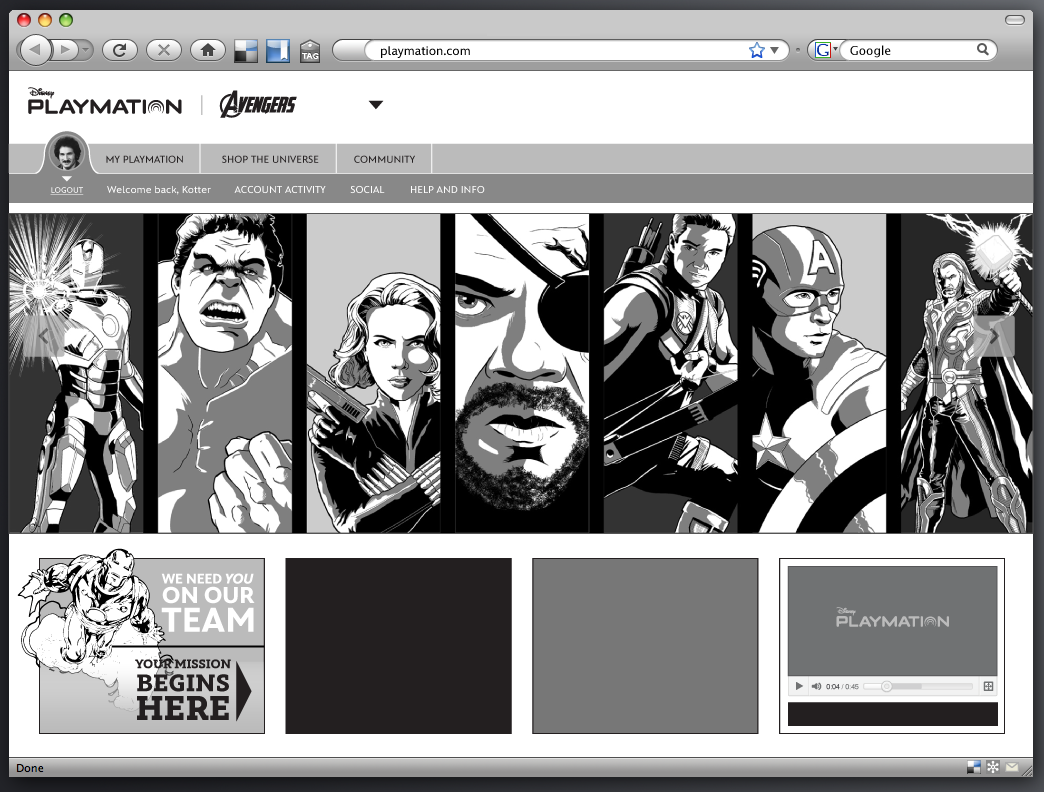Image resolution: width=1044 pixels, height=792 pixels.
Task: Select the Hulk carousel panel
Action: coord(224,373)
